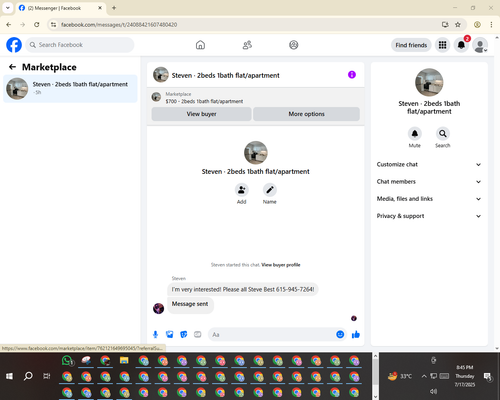Open a new browser tab
The height and width of the screenshot is (400, 500).
coord(114,8)
